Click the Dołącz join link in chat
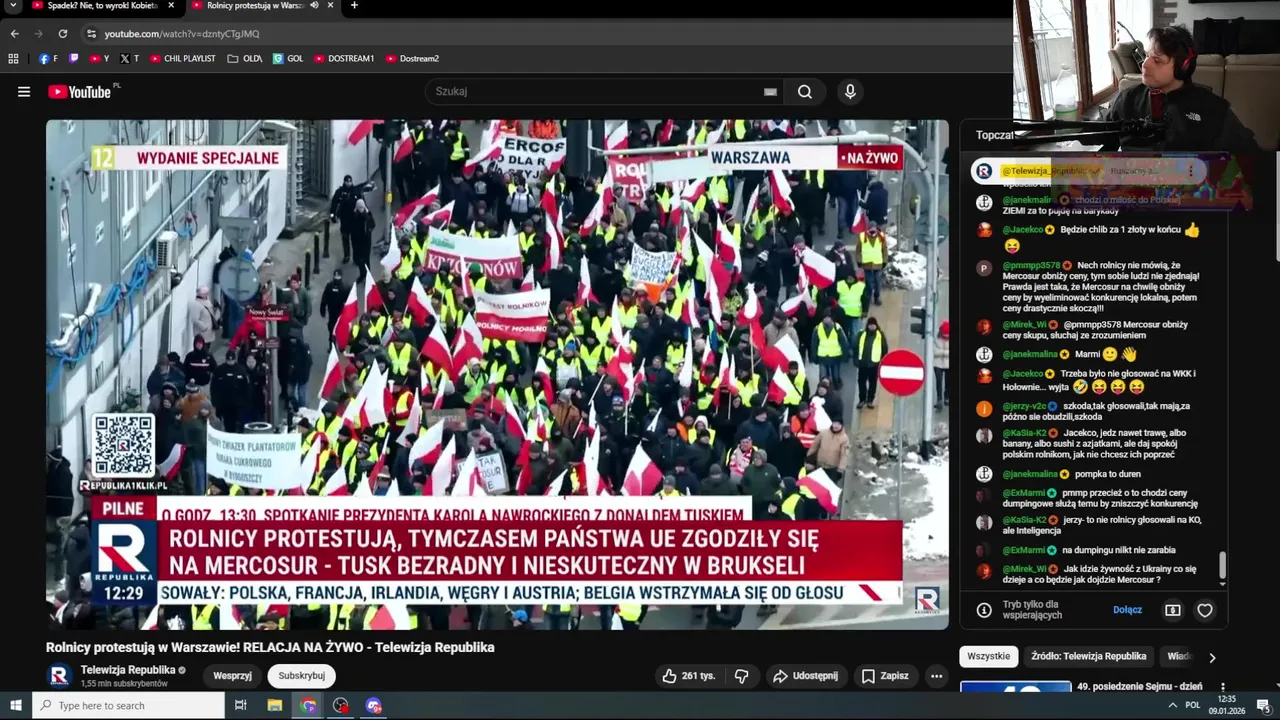This screenshot has width=1280, height=720. click(1127, 610)
